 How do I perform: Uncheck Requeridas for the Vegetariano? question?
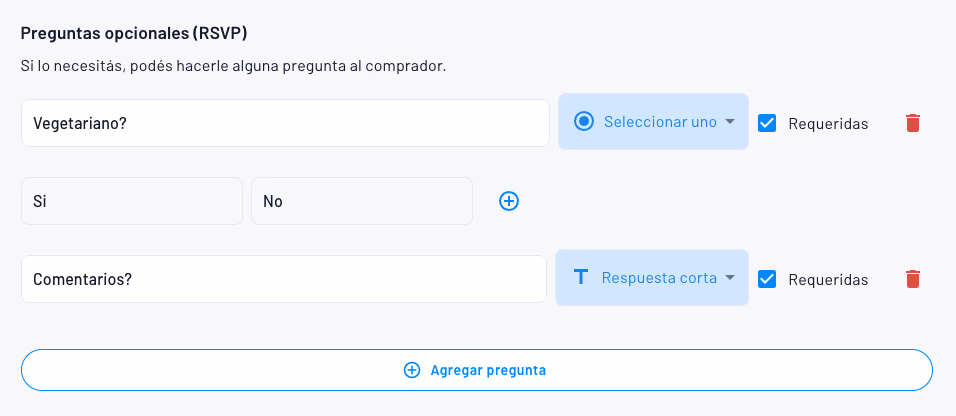coord(767,123)
